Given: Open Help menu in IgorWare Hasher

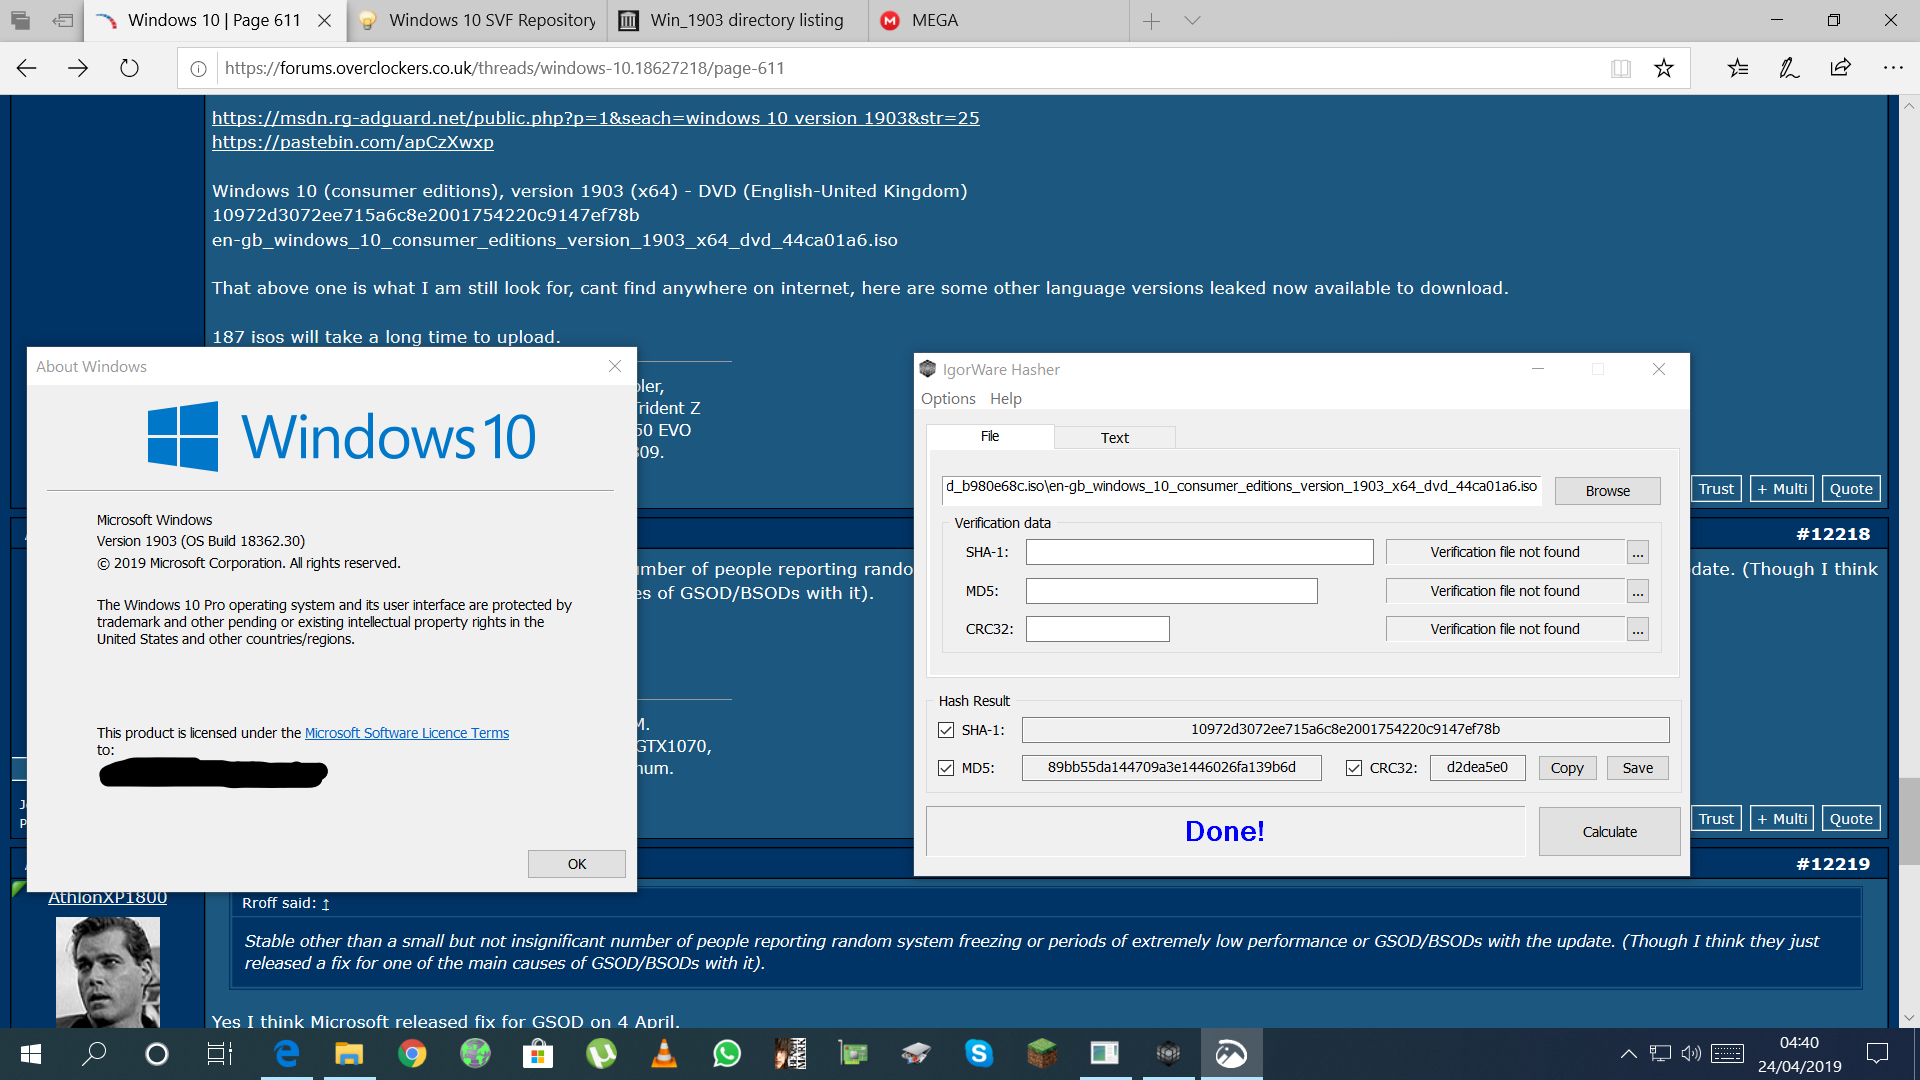Looking at the screenshot, I should point(1006,398).
